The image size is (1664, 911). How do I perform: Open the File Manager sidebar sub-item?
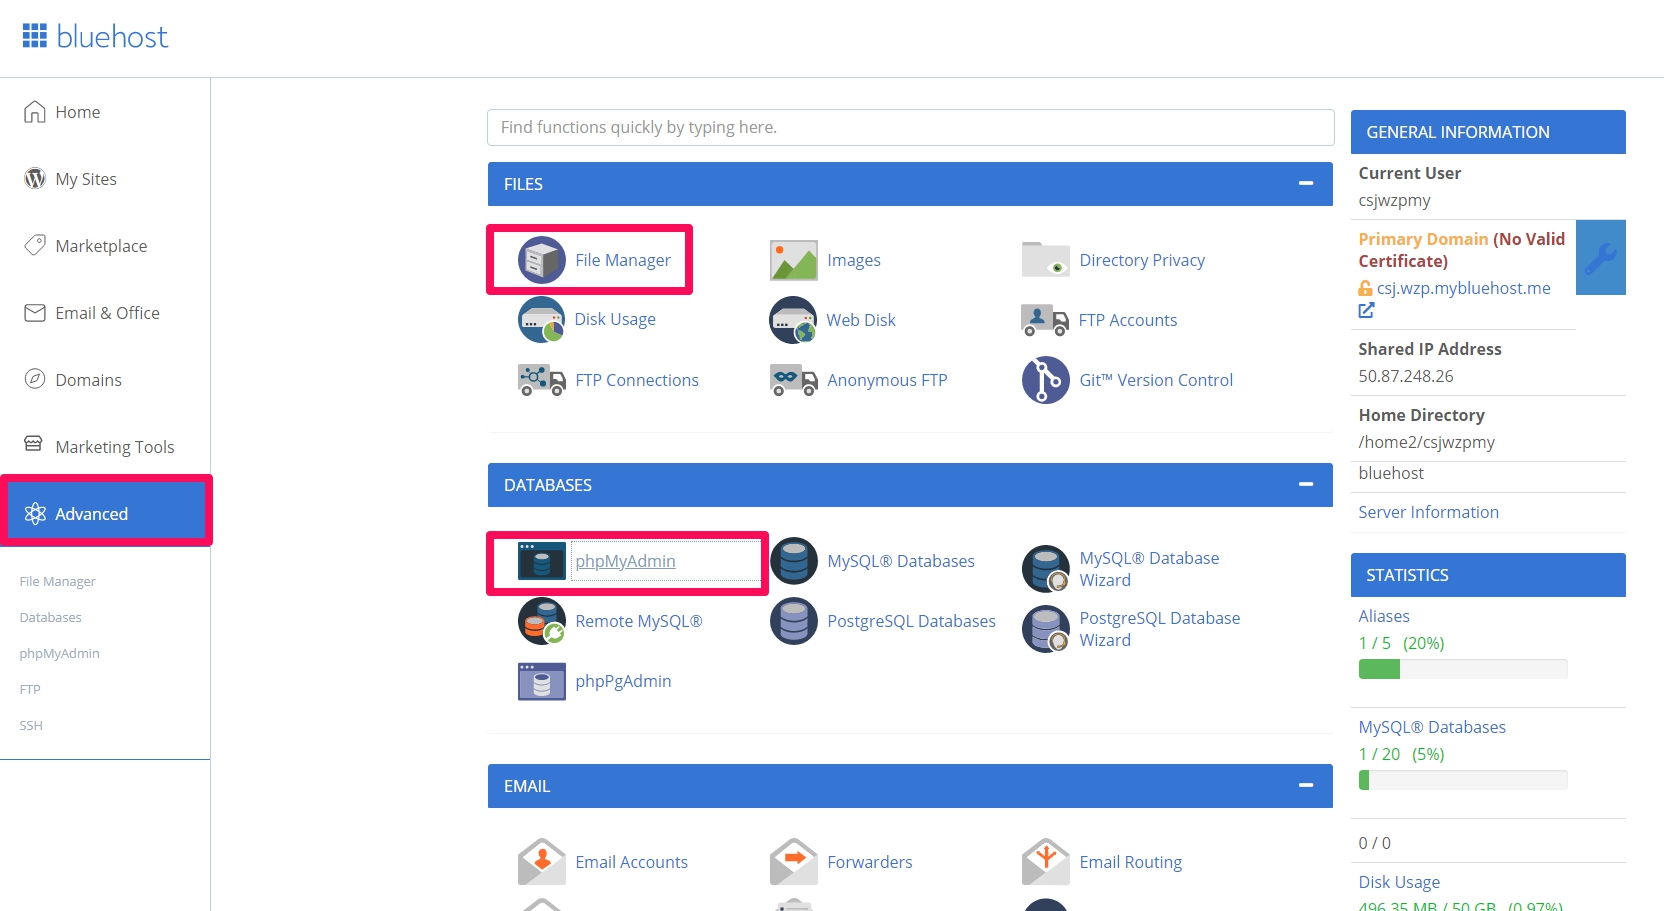[58, 582]
